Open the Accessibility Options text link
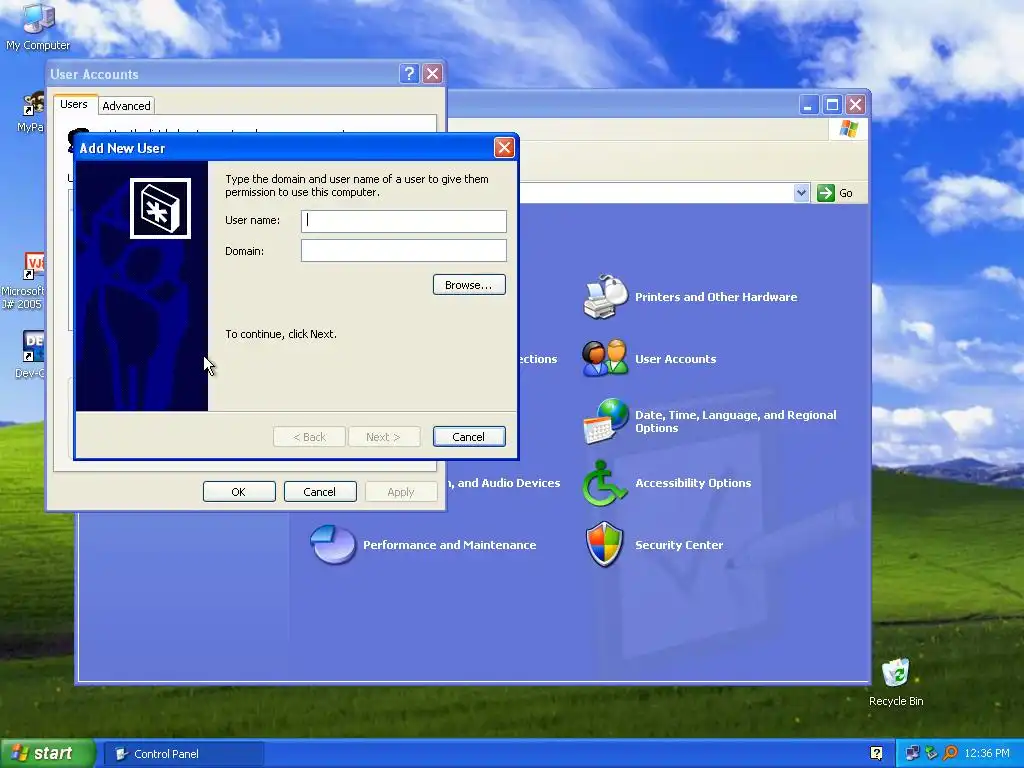Viewport: 1024px width, 768px height. click(693, 483)
